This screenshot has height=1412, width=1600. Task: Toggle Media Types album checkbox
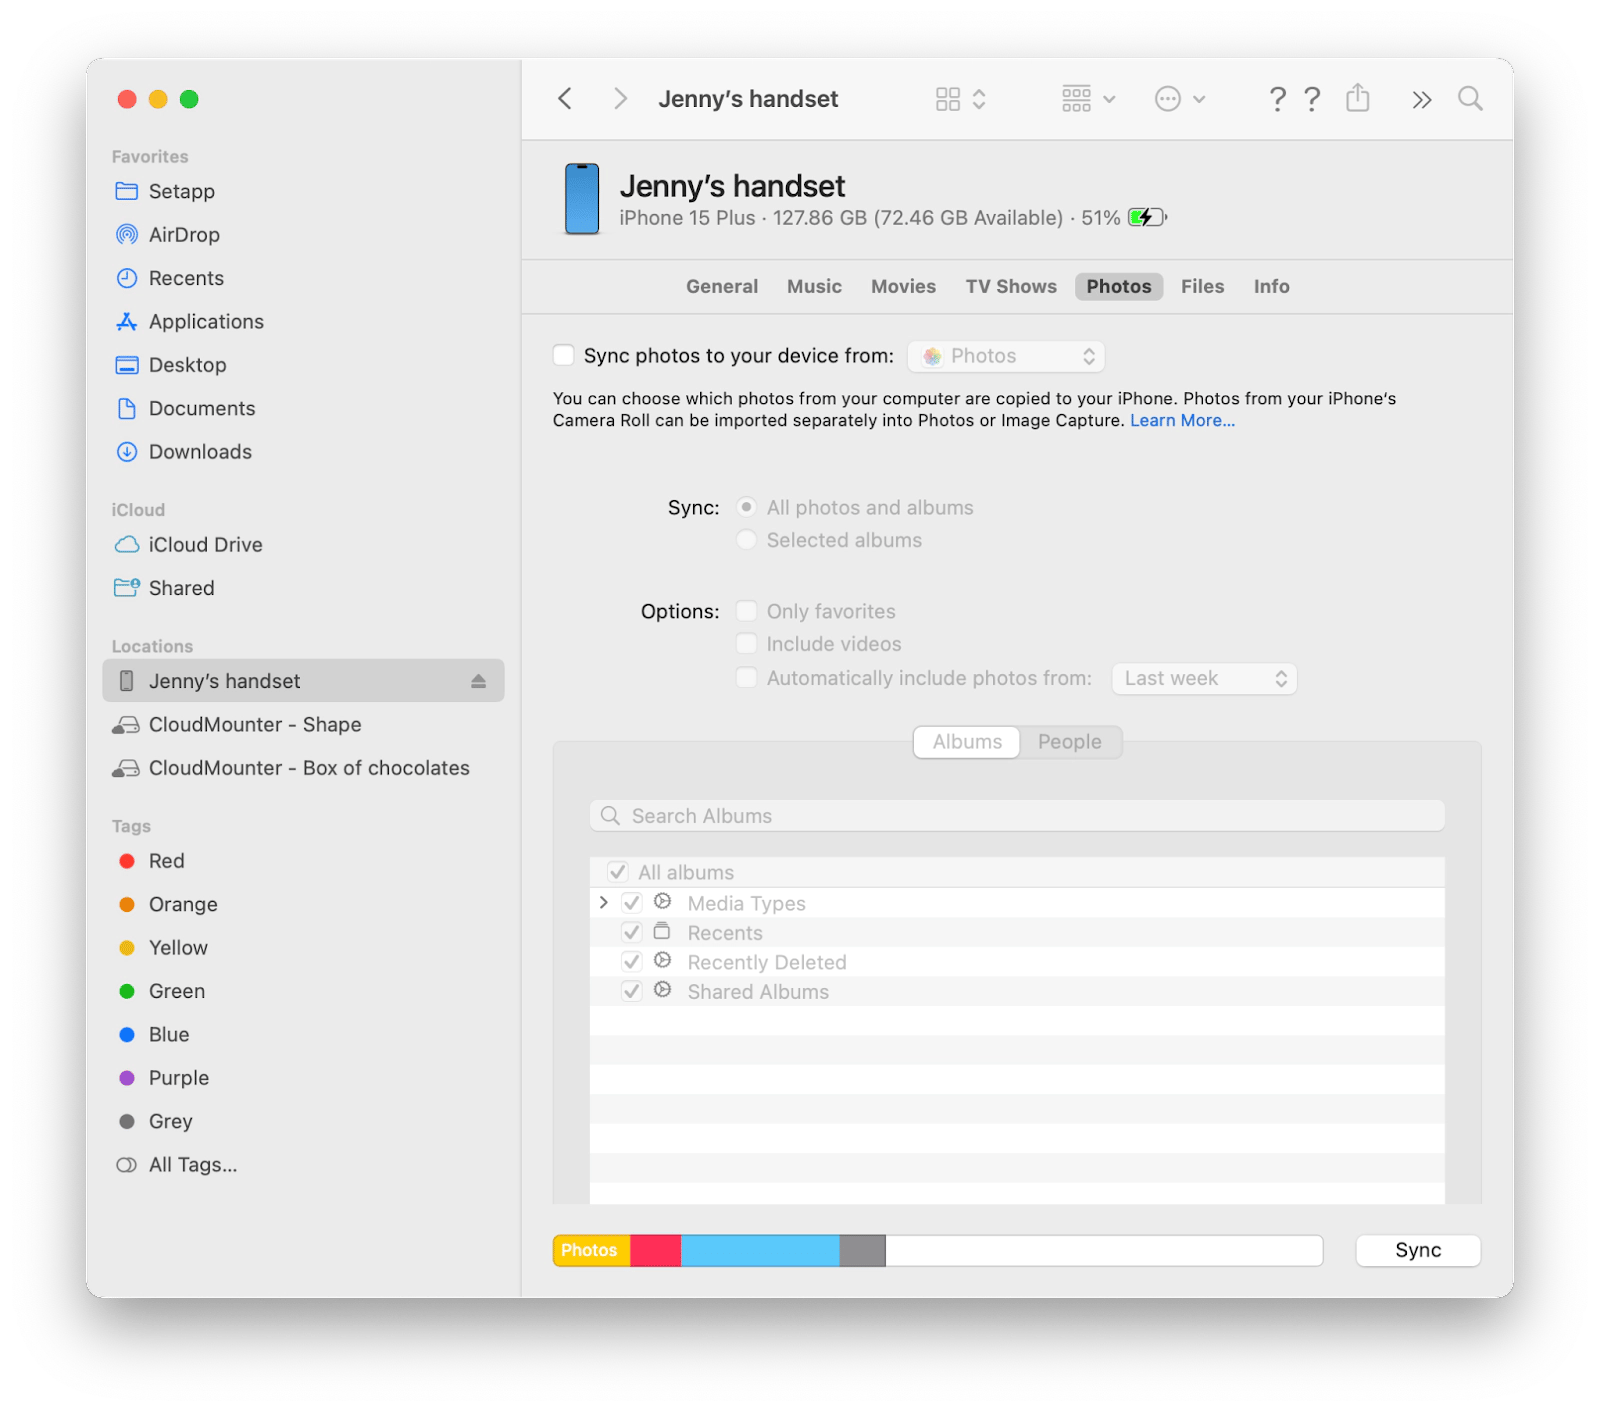pyautogui.click(x=631, y=903)
